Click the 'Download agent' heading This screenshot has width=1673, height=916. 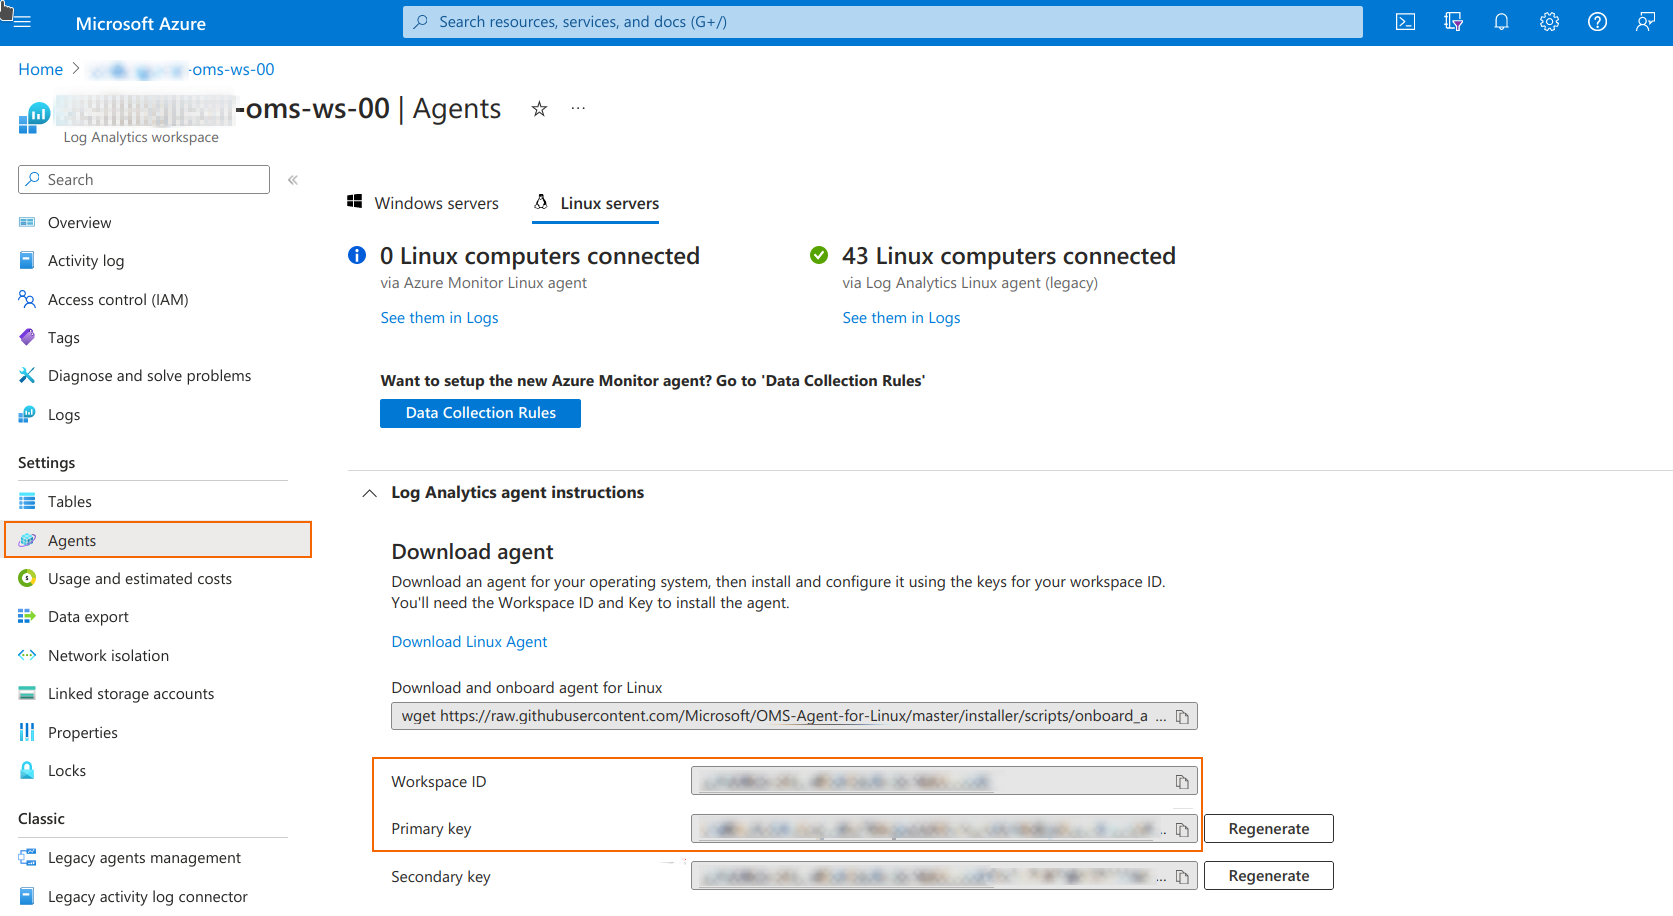pos(472,552)
